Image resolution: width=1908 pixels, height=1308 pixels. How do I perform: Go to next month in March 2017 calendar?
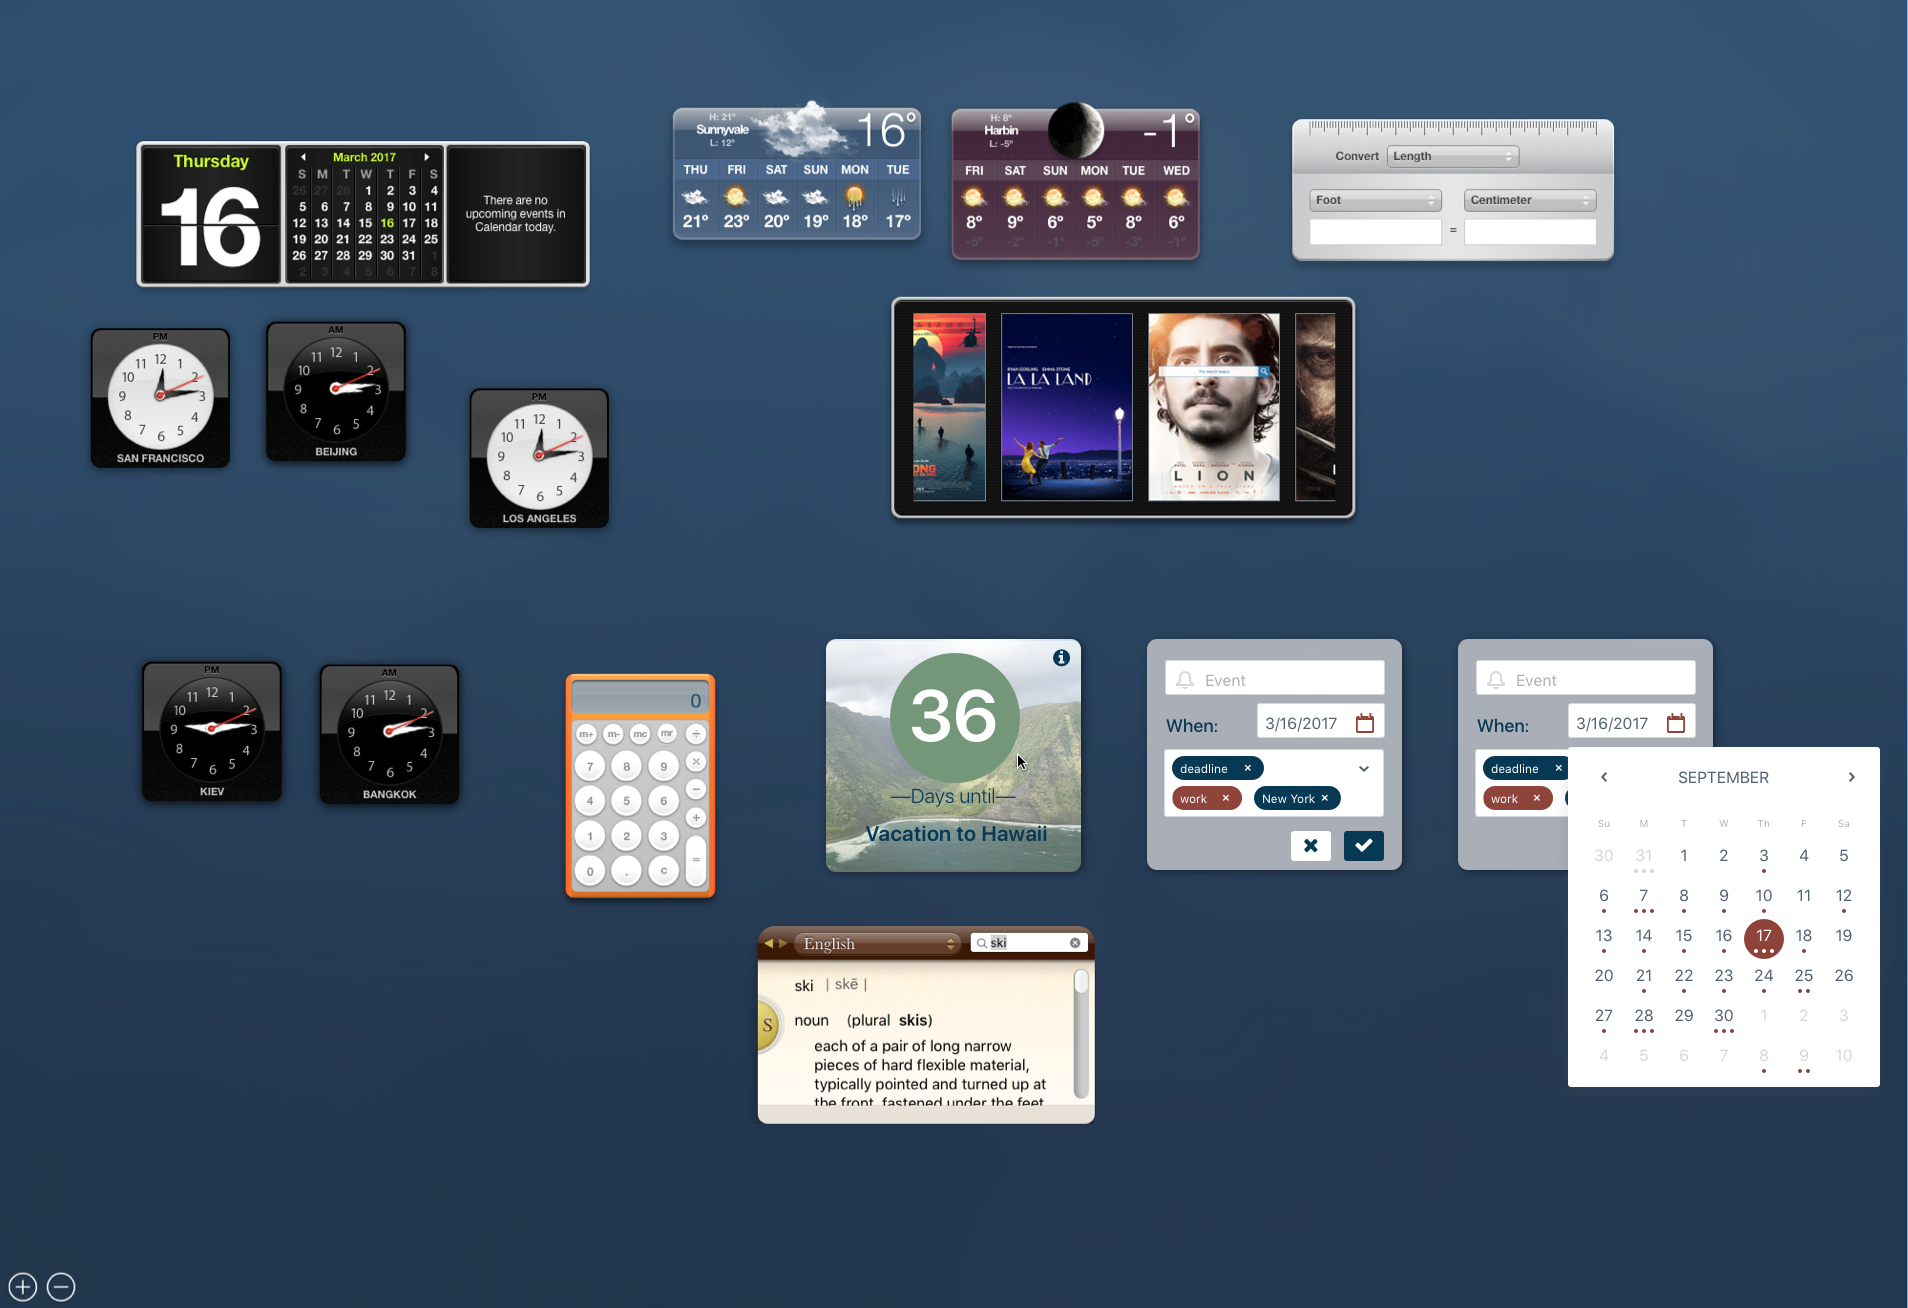pyautogui.click(x=427, y=157)
